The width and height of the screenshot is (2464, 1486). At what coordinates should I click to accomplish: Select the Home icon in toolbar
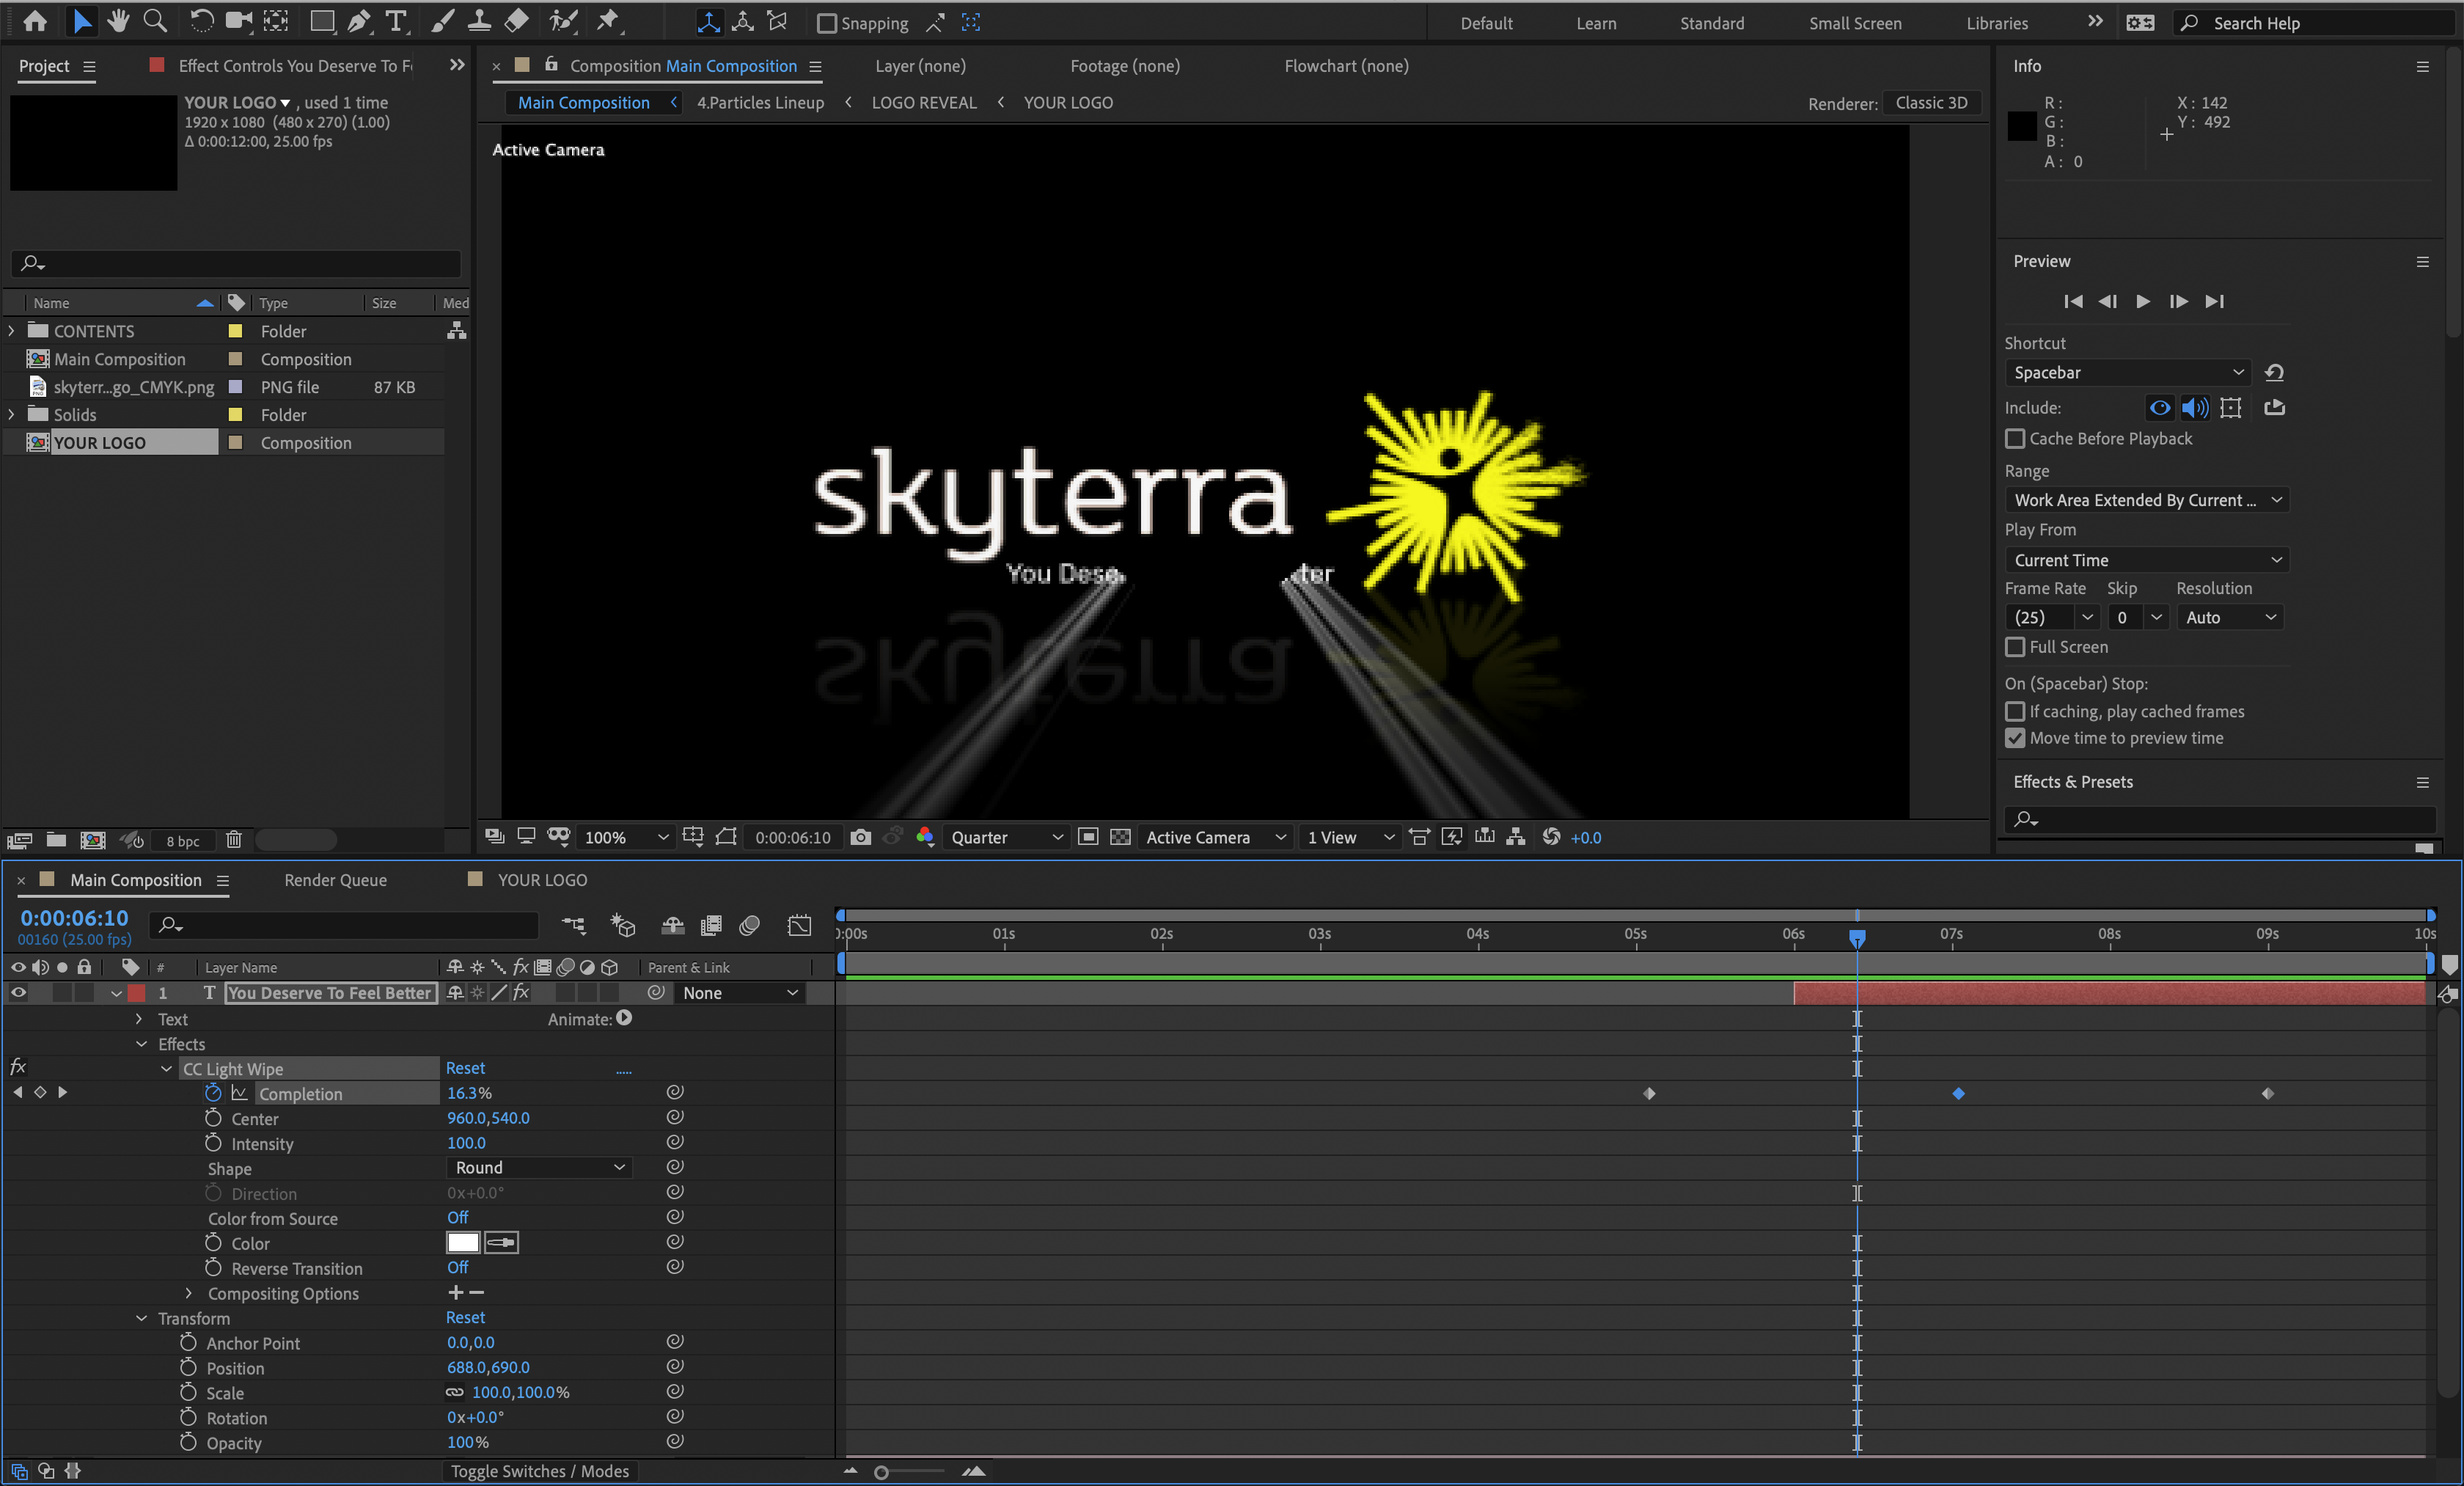point(35,21)
